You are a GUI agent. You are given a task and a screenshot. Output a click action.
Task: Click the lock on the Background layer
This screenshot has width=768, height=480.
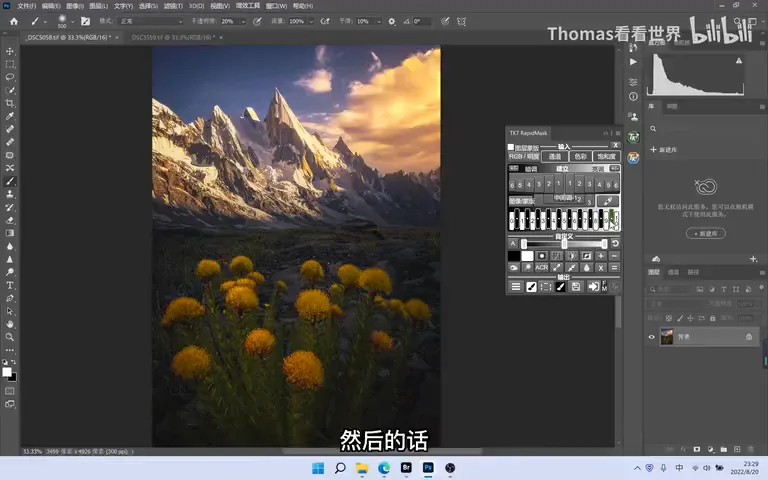(749, 336)
